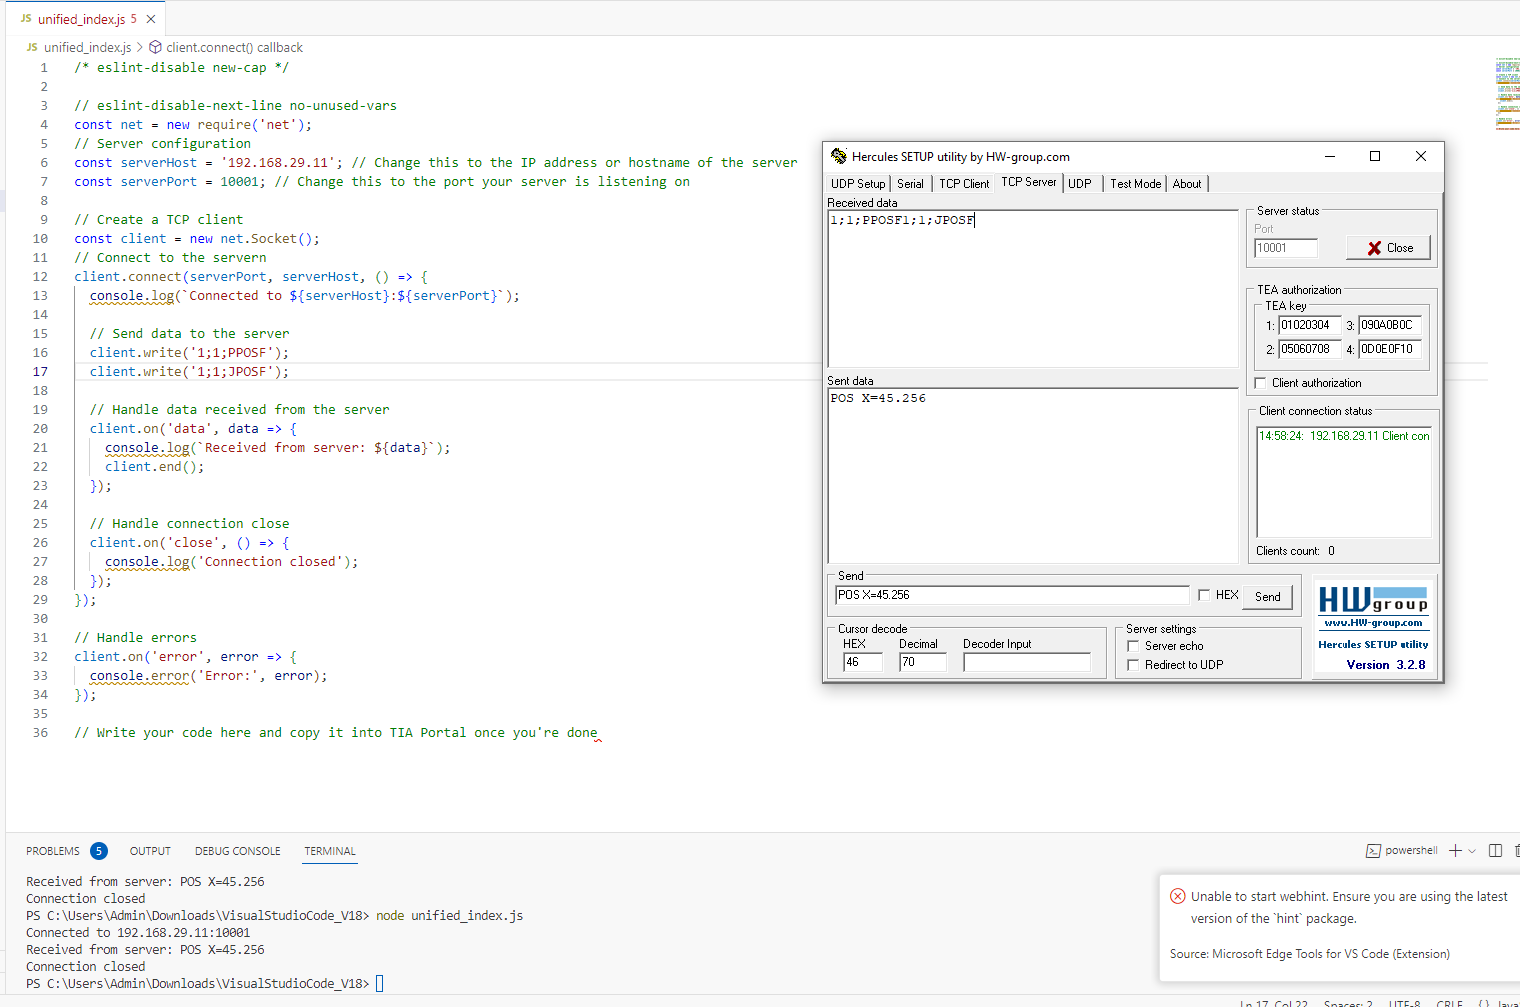
Task: Switch to the TCP Client tab
Action: (x=963, y=184)
